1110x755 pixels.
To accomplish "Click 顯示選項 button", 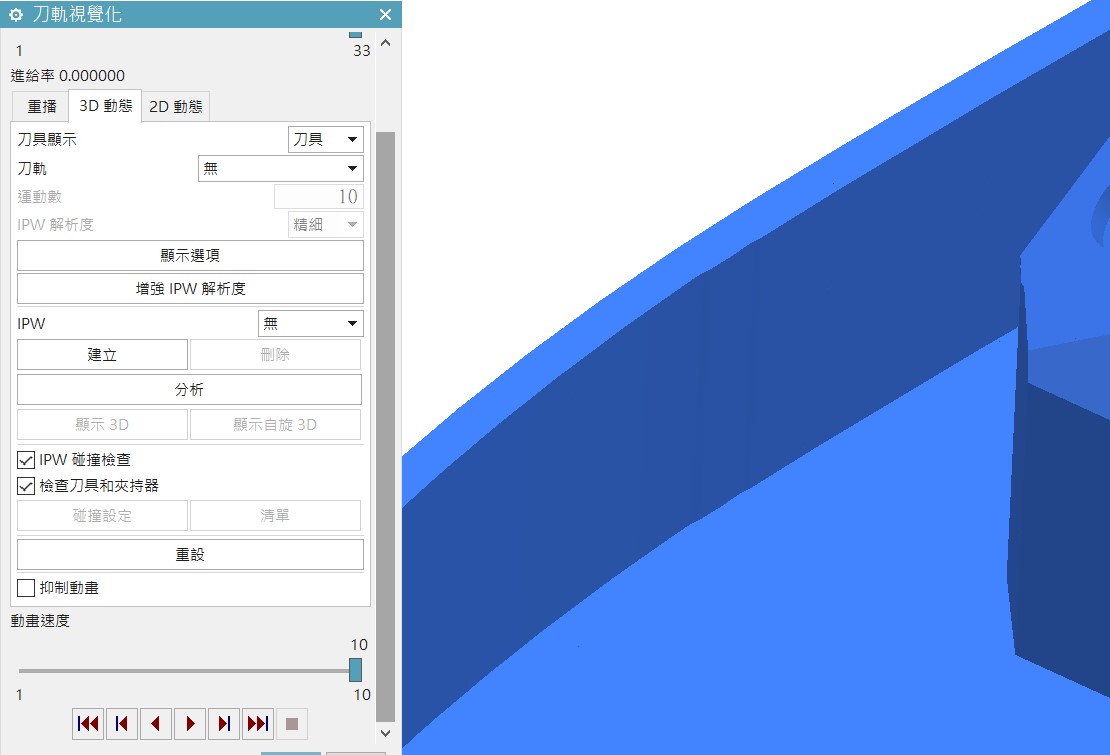I will (190, 255).
